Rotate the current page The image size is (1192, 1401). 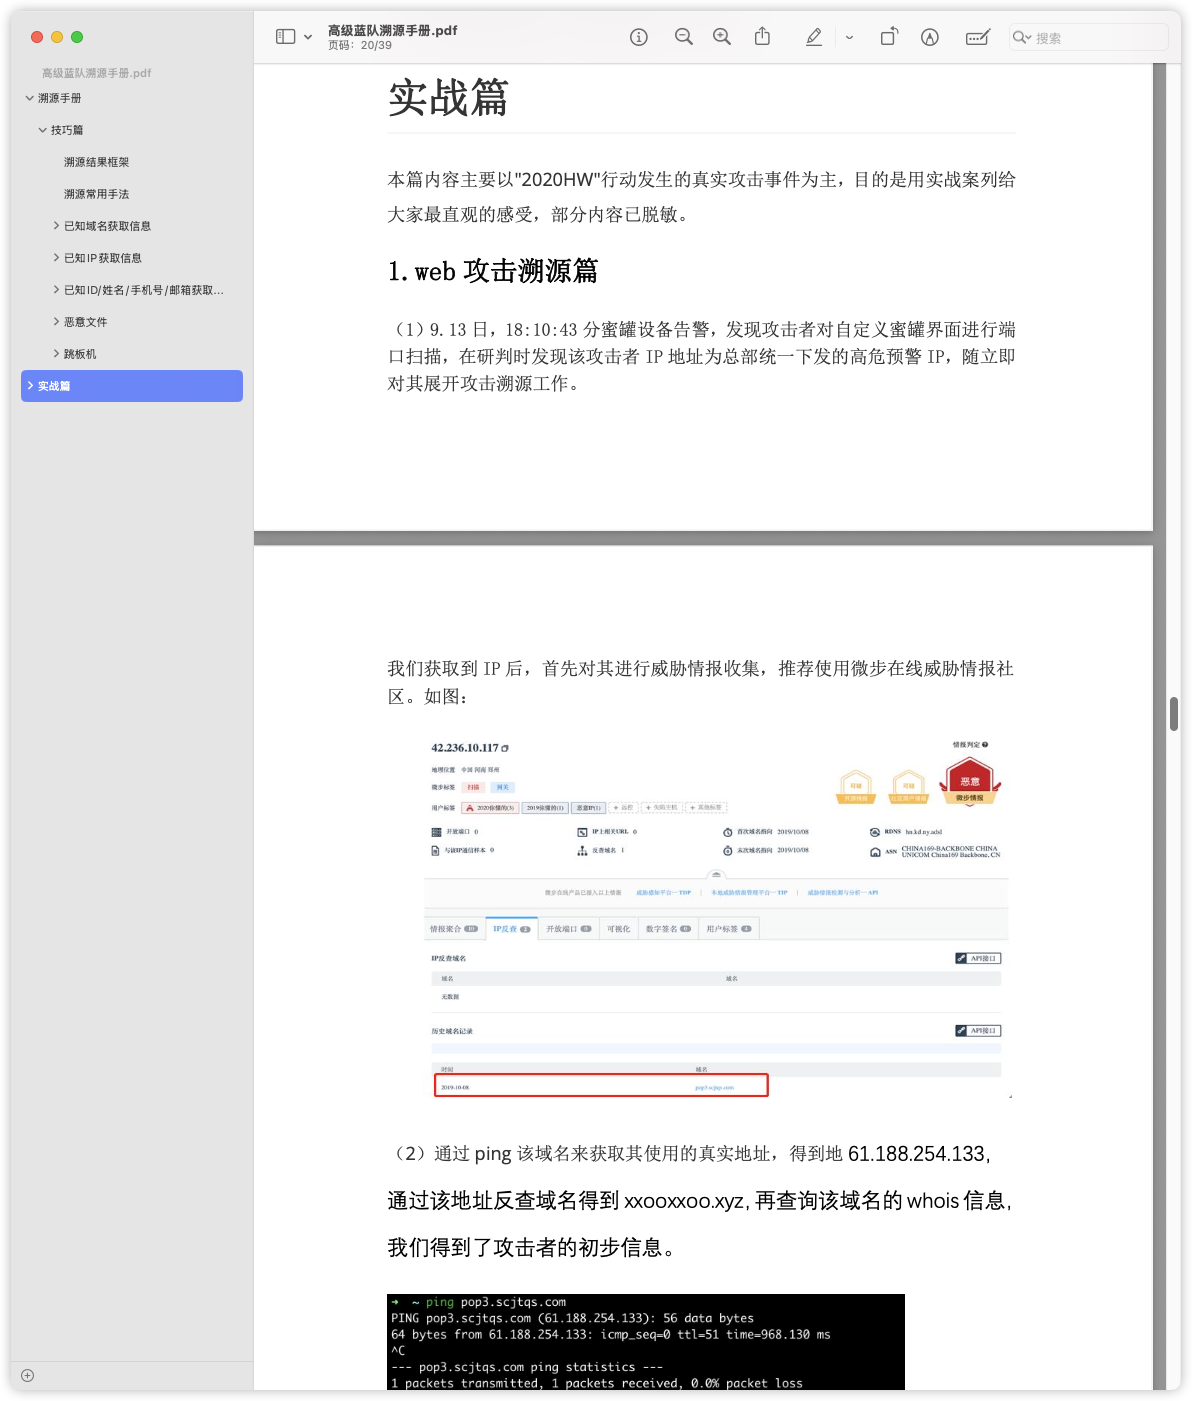(x=888, y=36)
